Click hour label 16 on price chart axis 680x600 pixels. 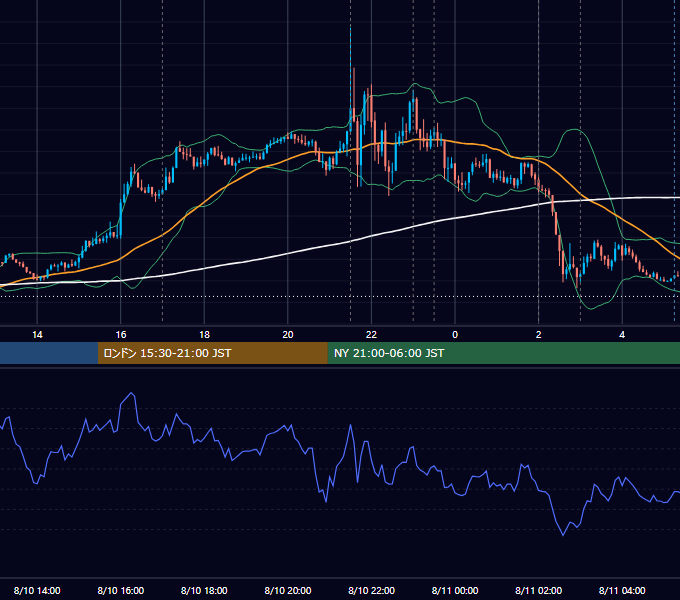(121, 335)
